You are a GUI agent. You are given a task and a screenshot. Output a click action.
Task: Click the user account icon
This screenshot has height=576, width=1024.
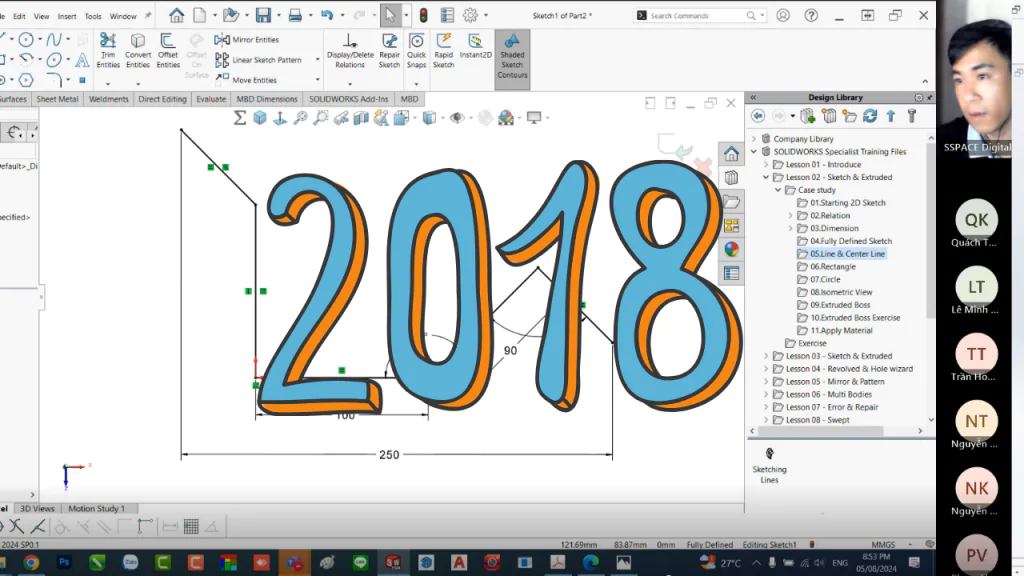(x=783, y=15)
